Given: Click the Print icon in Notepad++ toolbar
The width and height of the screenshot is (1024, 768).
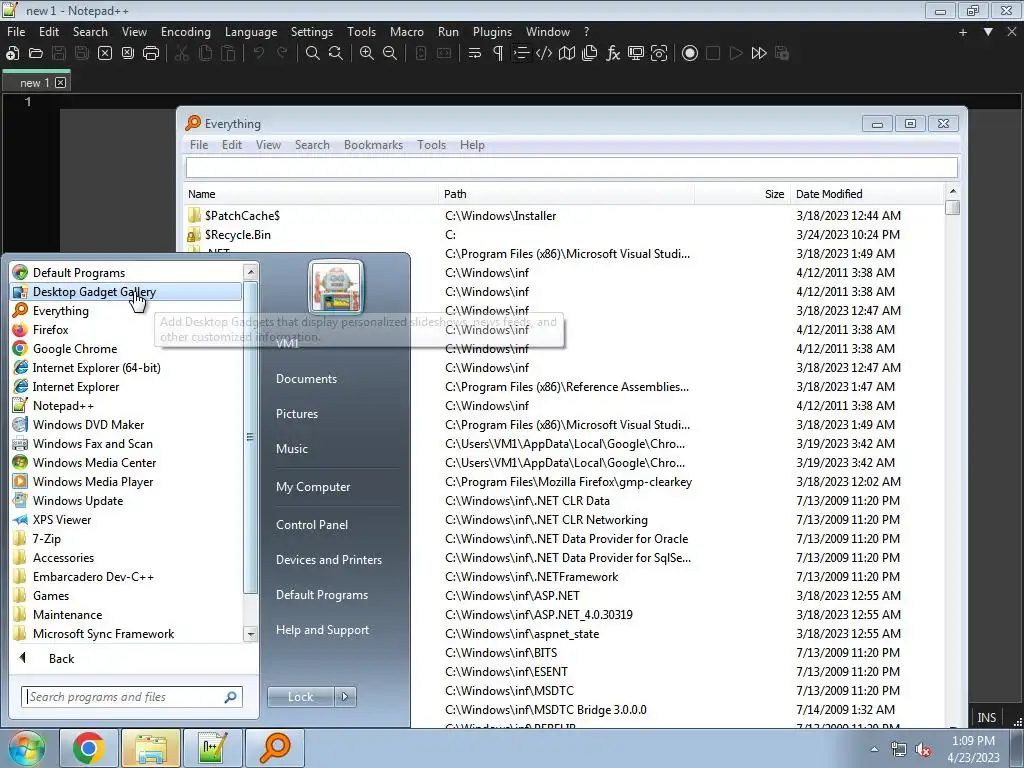Looking at the screenshot, I should pyautogui.click(x=151, y=54).
